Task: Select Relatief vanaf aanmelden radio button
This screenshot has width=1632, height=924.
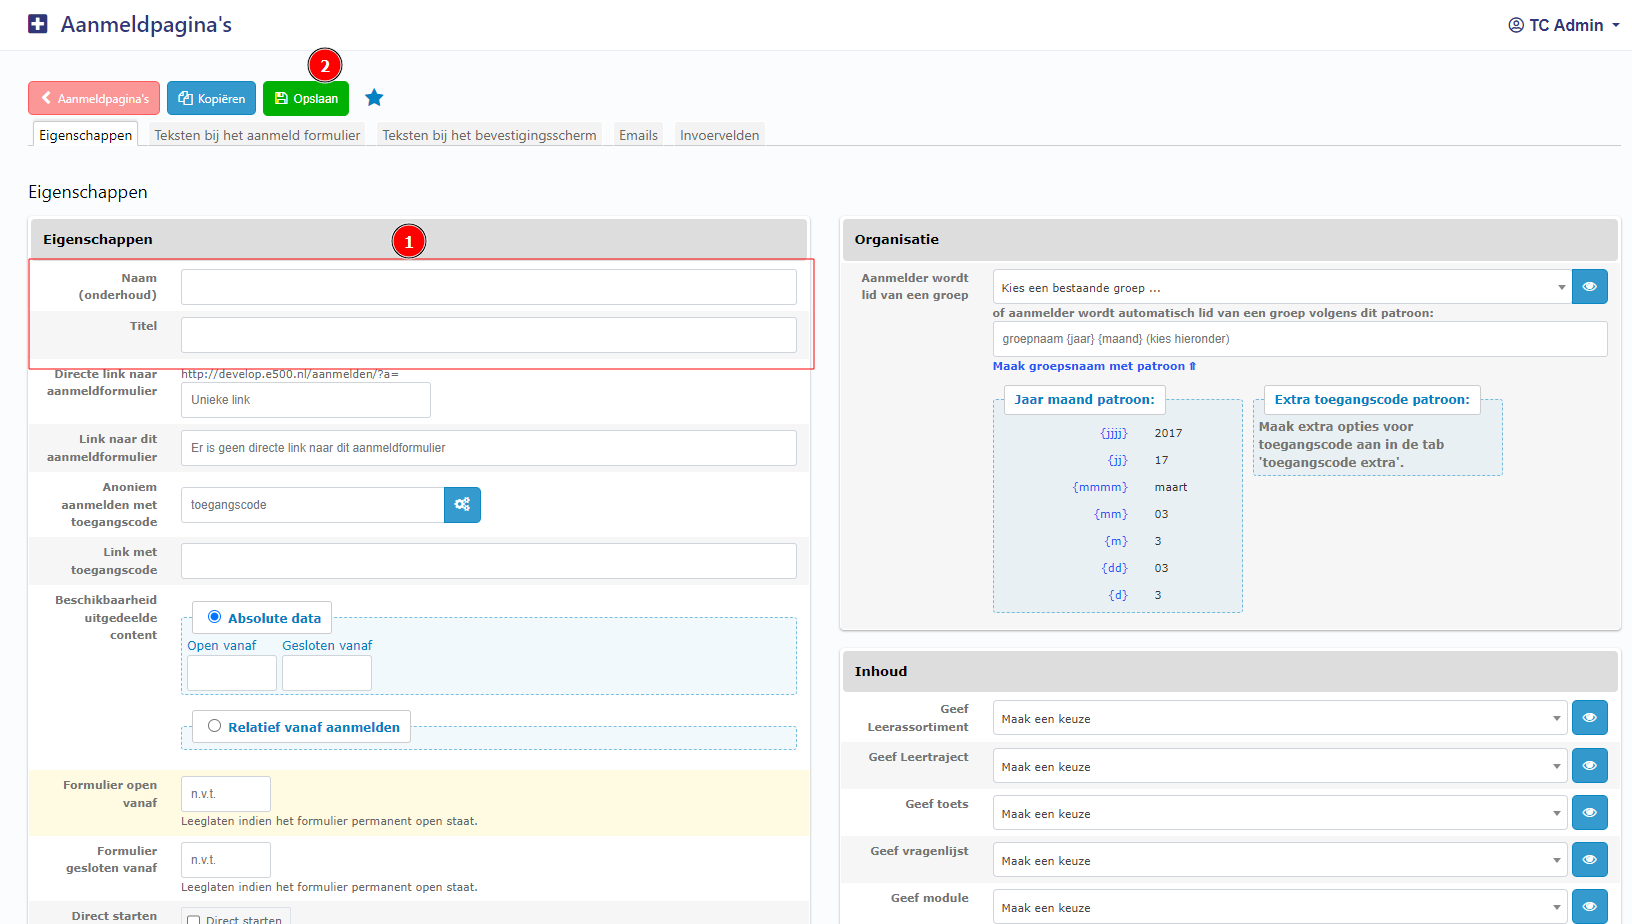Action: point(214,726)
